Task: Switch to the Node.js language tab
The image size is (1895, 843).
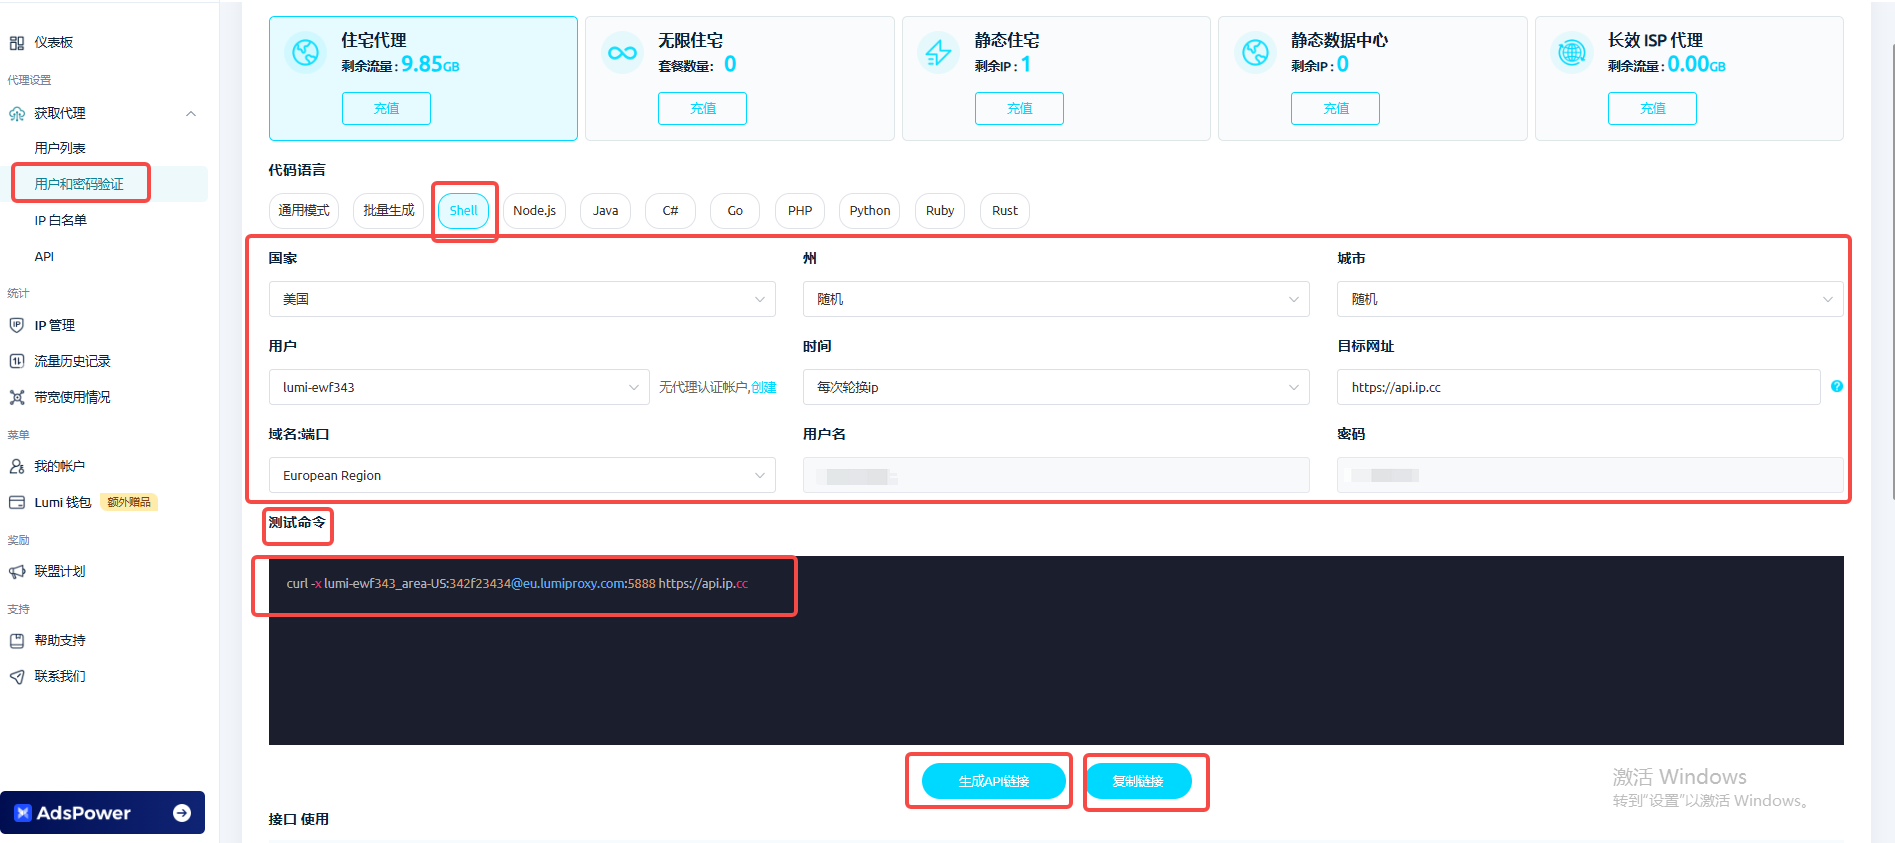Action: click(x=534, y=211)
